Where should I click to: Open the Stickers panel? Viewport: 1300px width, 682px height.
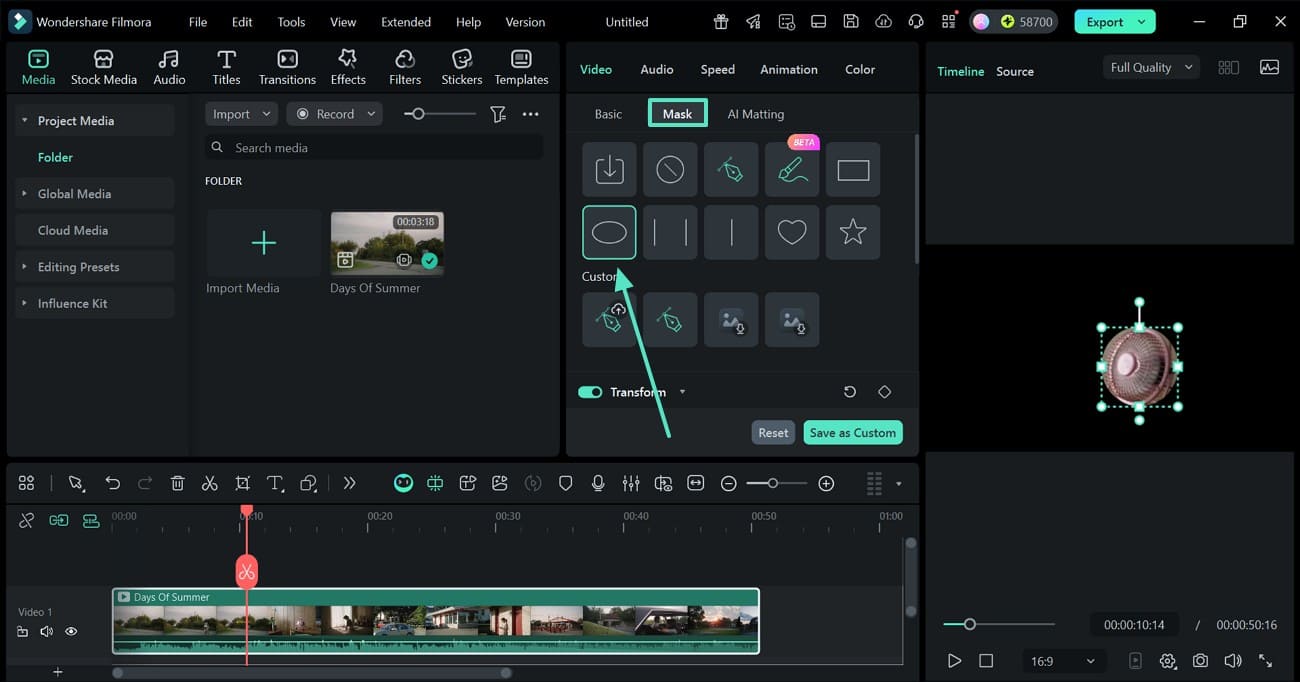pyautogui.click(x=461, y=68)
